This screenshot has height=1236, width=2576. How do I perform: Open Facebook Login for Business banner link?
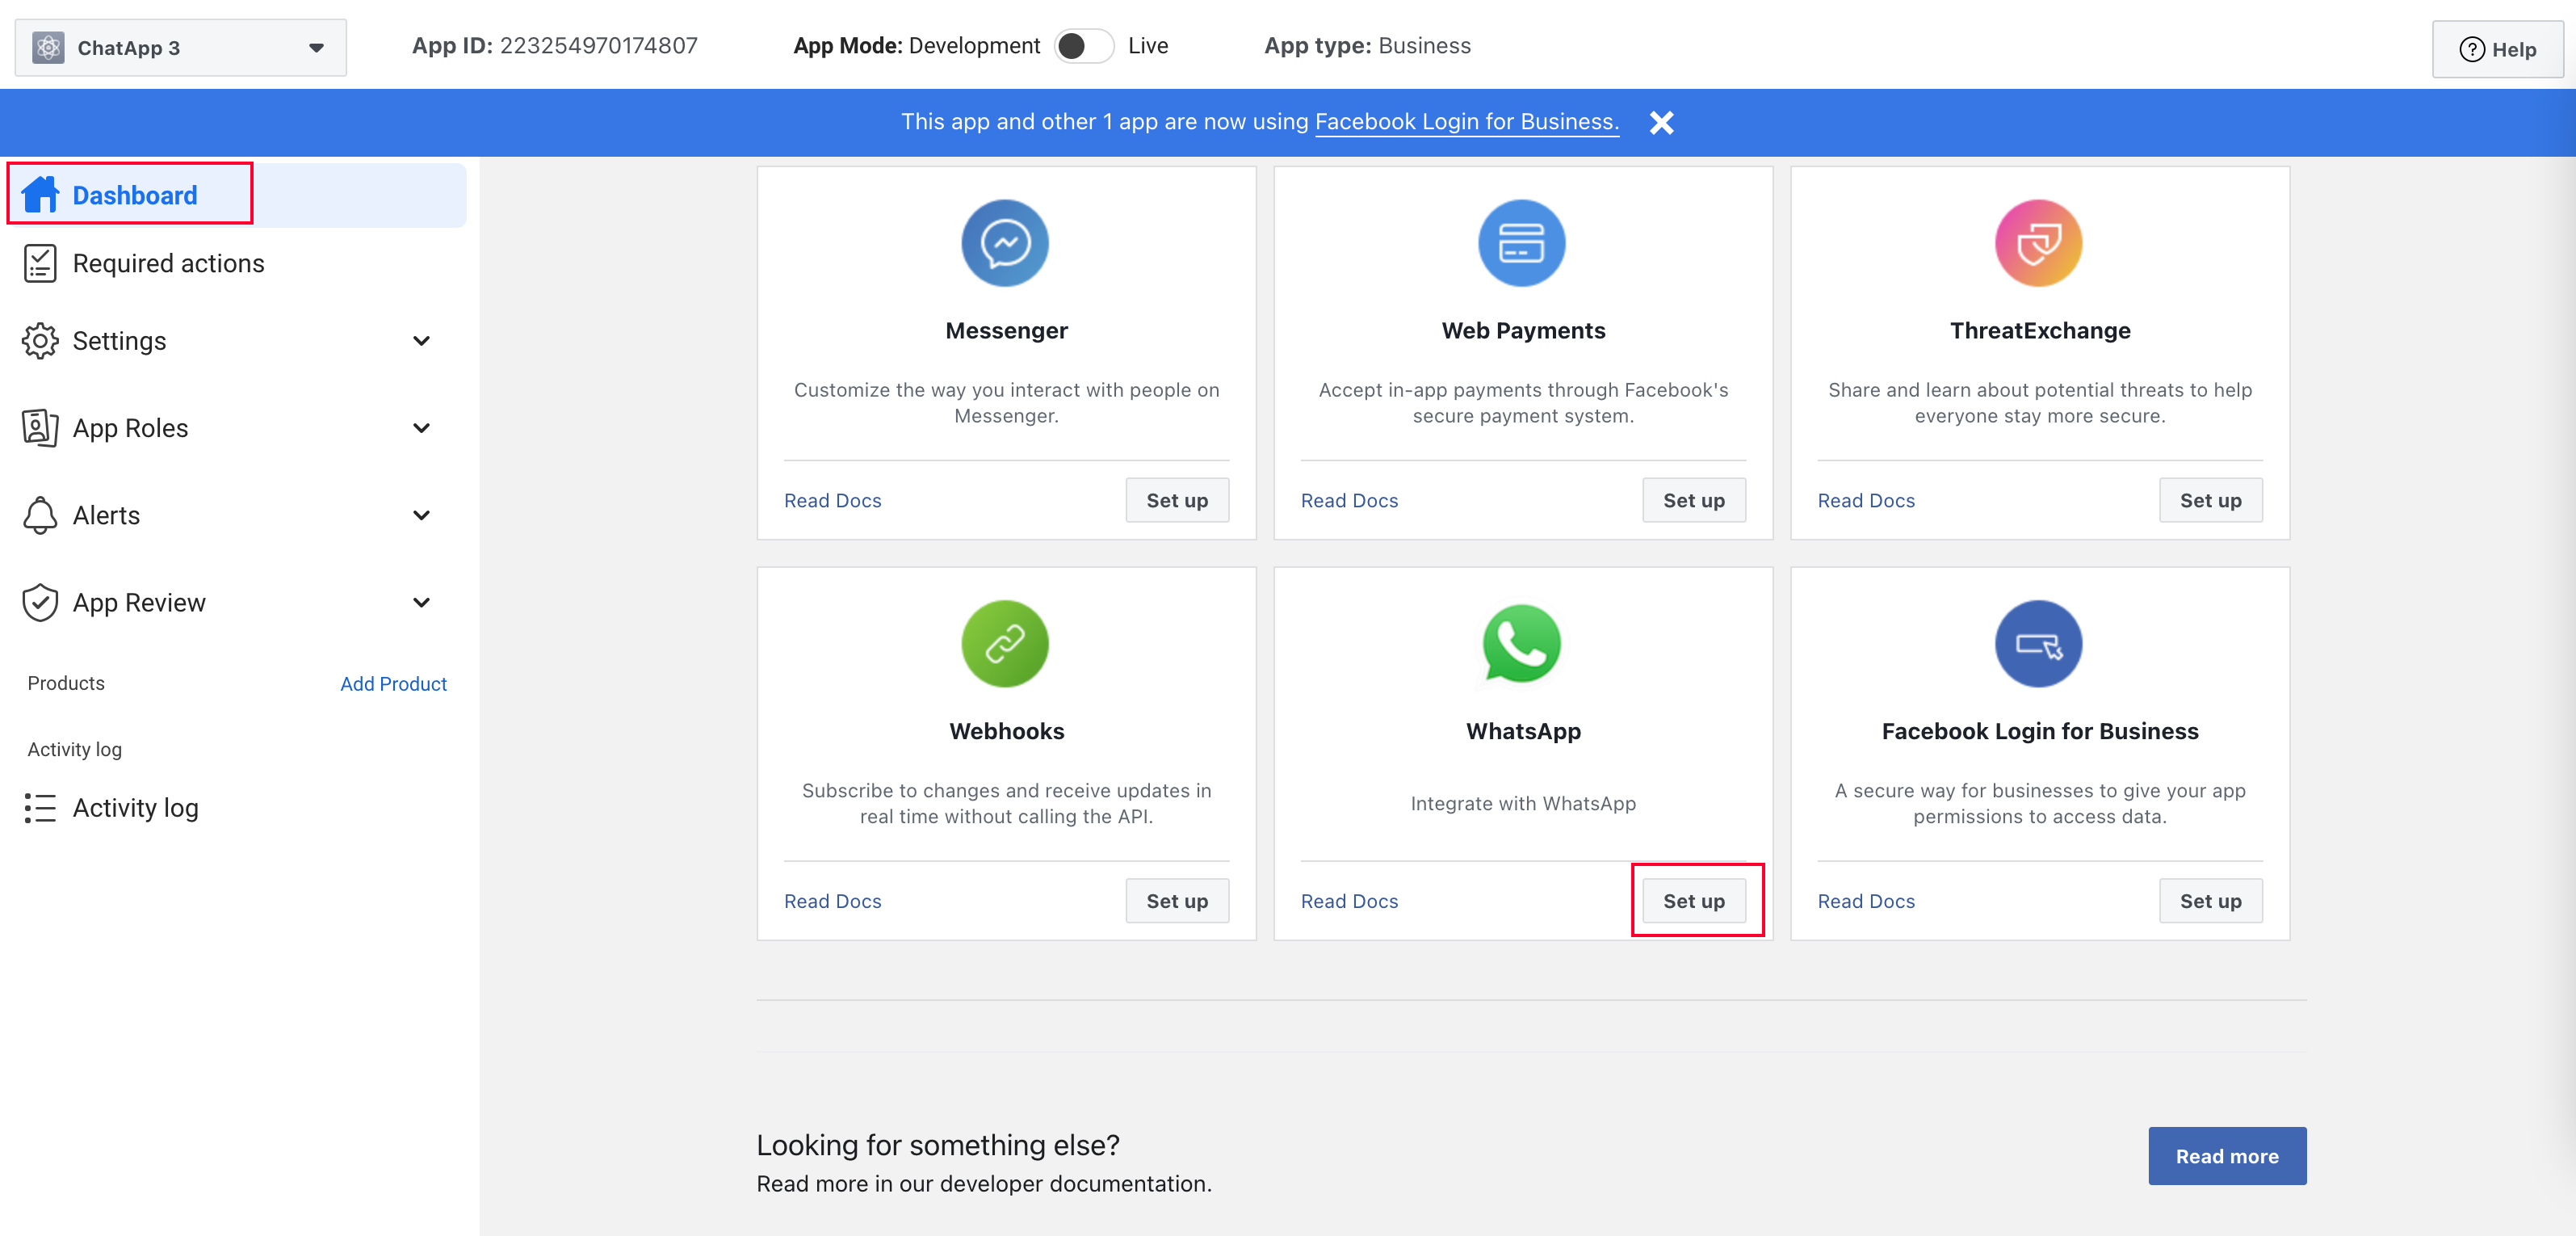click(x=1466, y=122)
